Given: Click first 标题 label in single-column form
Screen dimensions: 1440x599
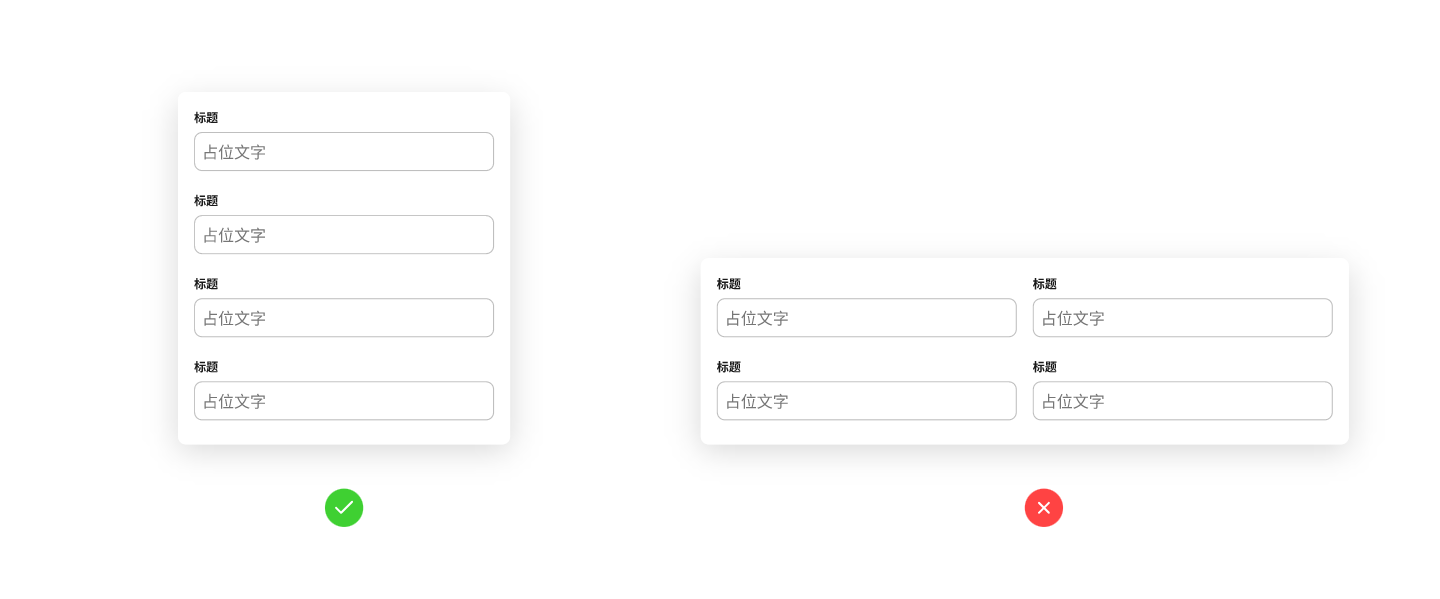Looking at the screenshot, I should 206,118.
